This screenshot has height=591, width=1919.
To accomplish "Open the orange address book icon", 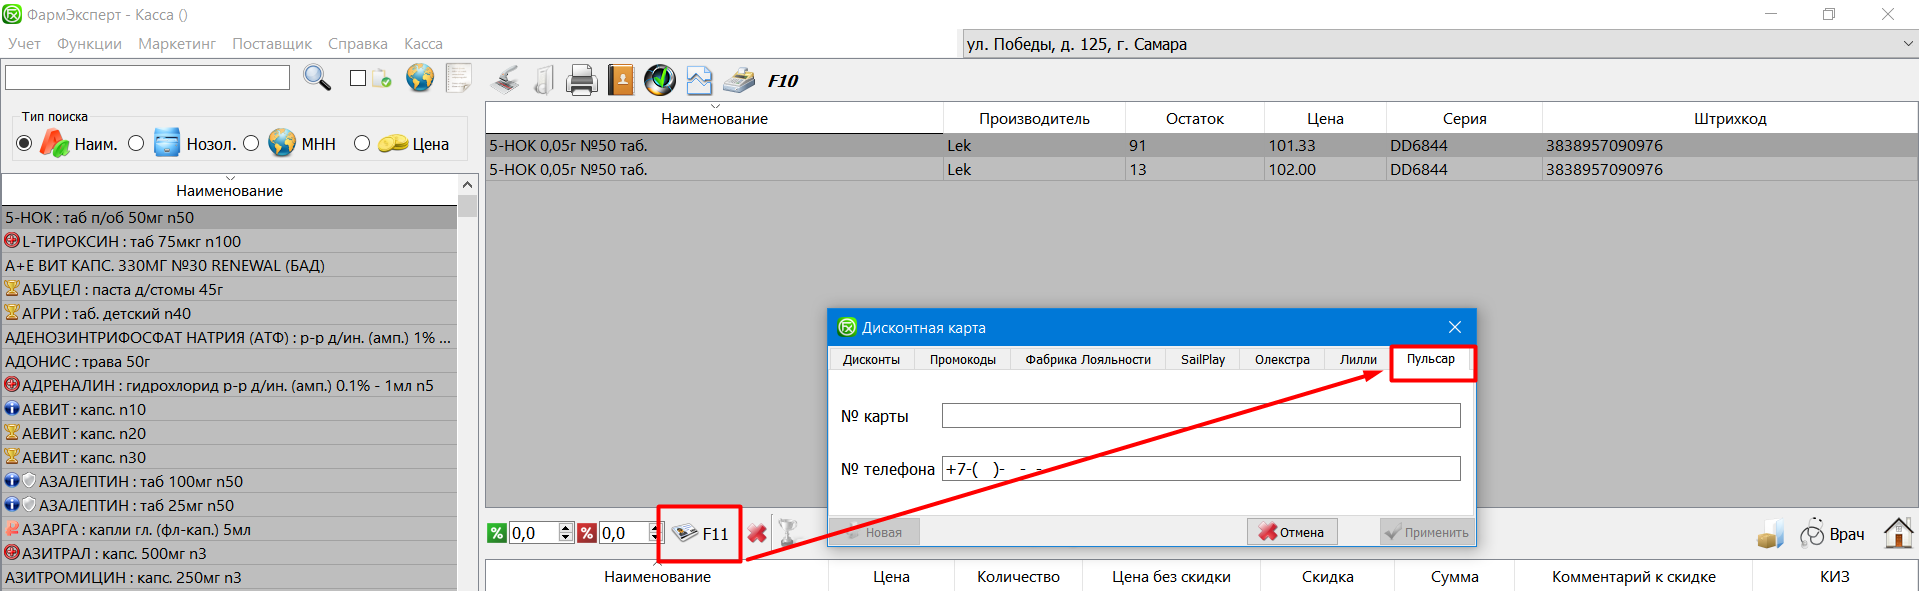I will [x=621, y=80].
